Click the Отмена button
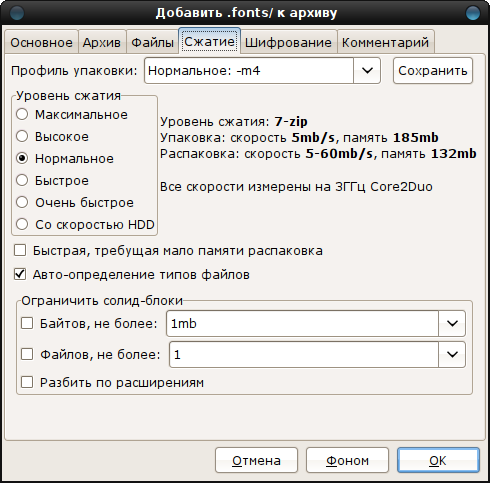Screen dimensions: 490x483 (x=256, y=460)
